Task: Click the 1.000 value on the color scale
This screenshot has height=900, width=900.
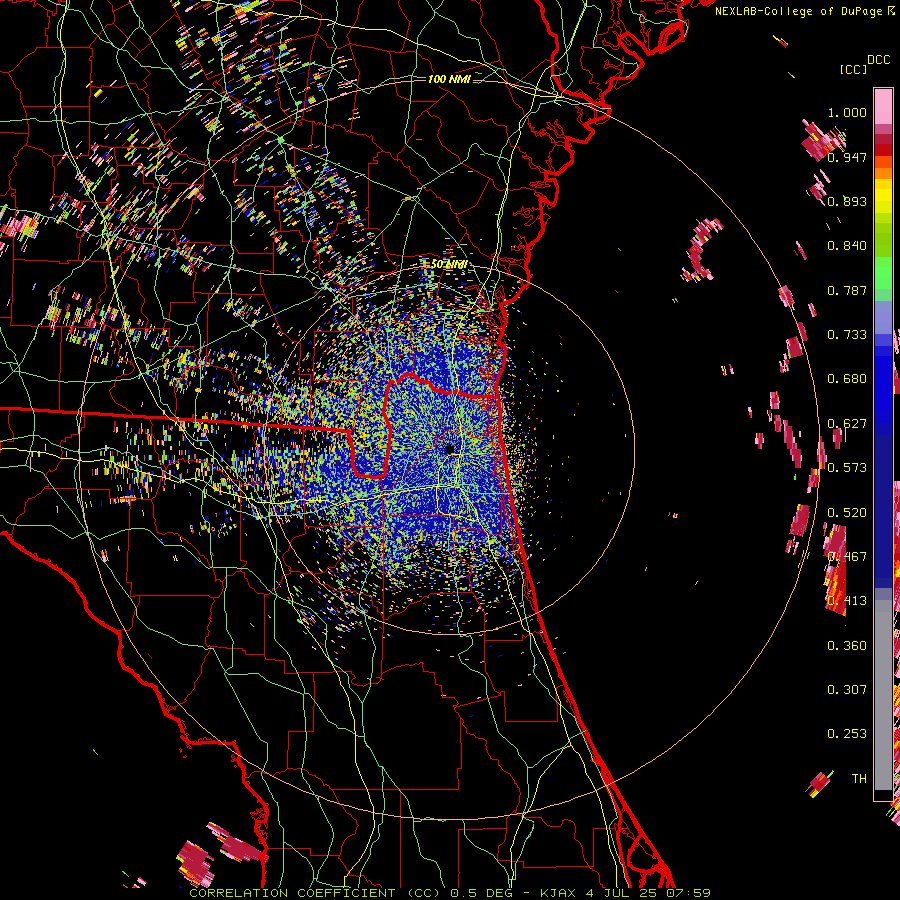Action: point(847,112)
